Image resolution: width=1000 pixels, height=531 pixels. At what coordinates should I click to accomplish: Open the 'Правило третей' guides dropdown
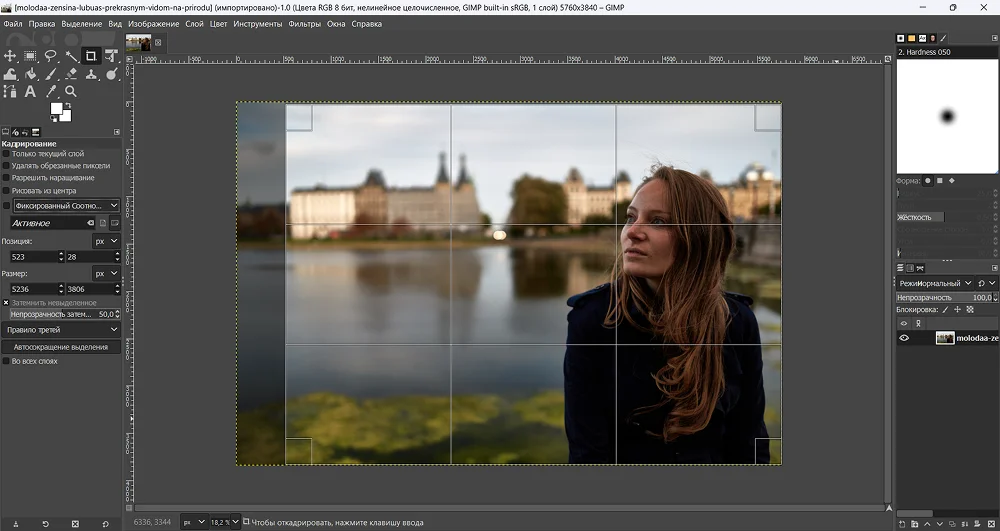(x=61, y=329)
